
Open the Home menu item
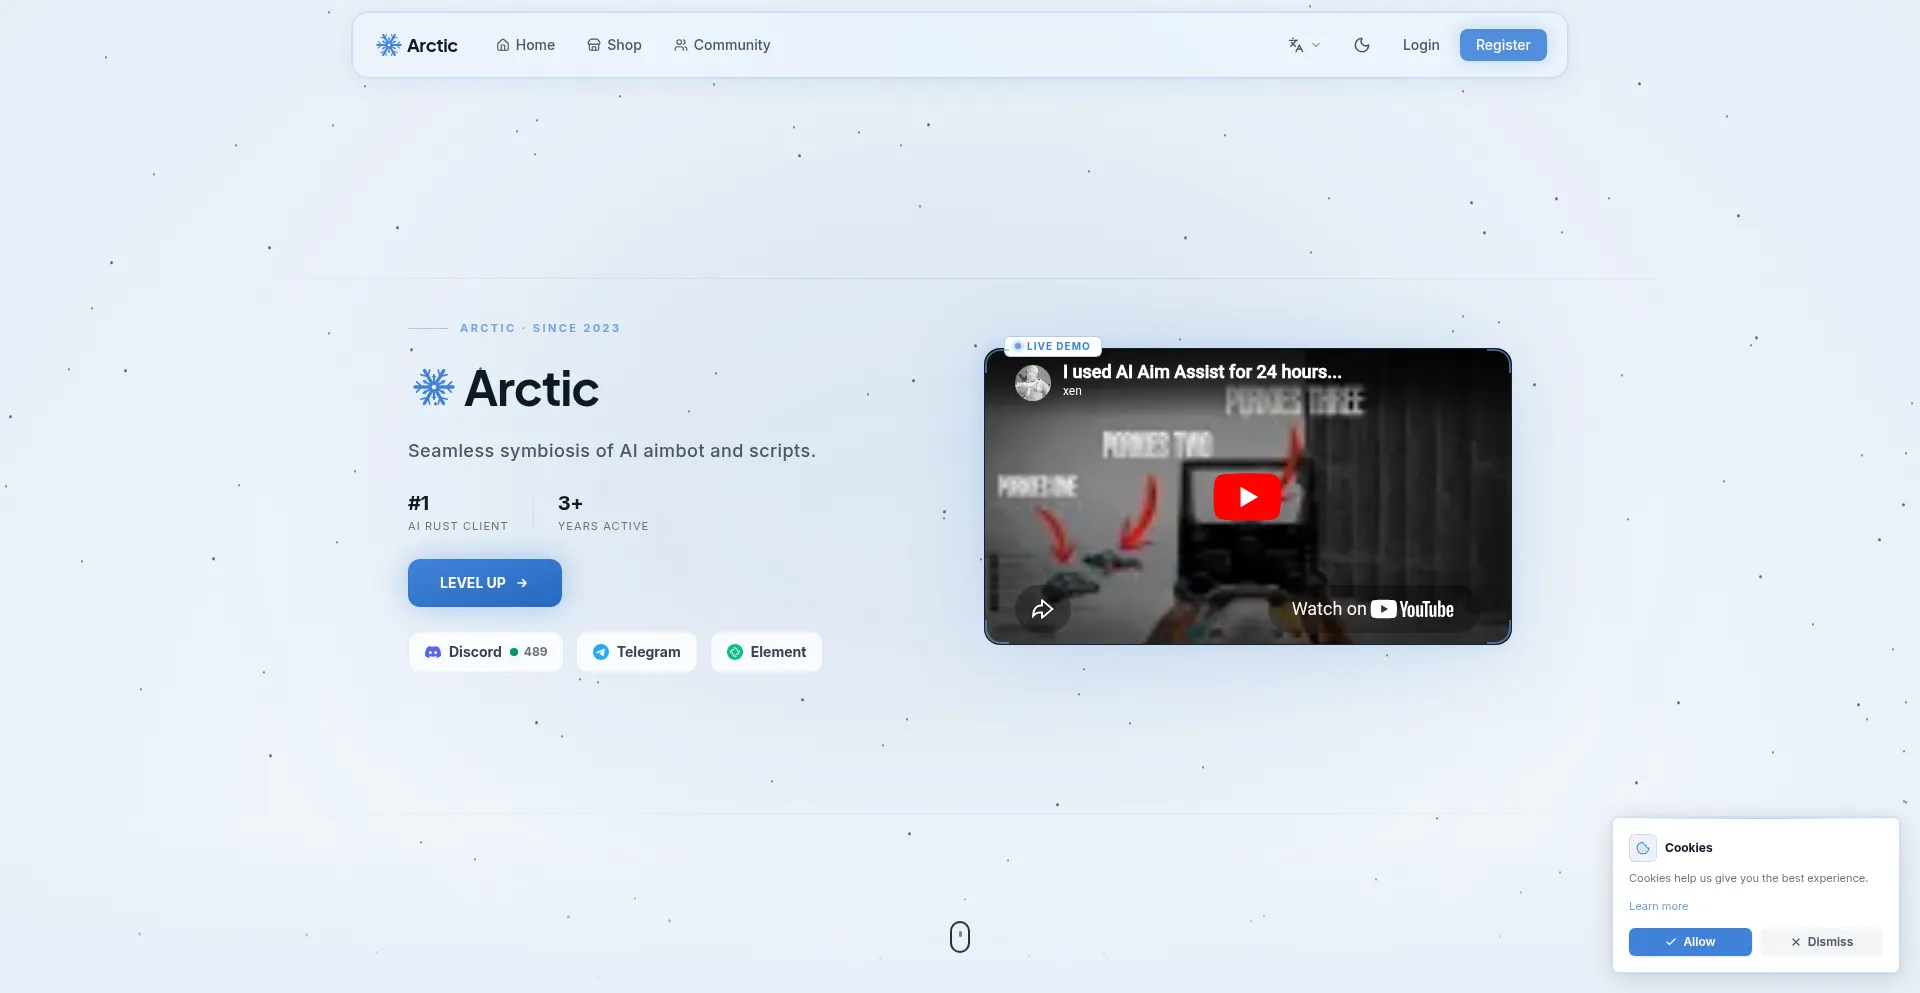point(526,45)
